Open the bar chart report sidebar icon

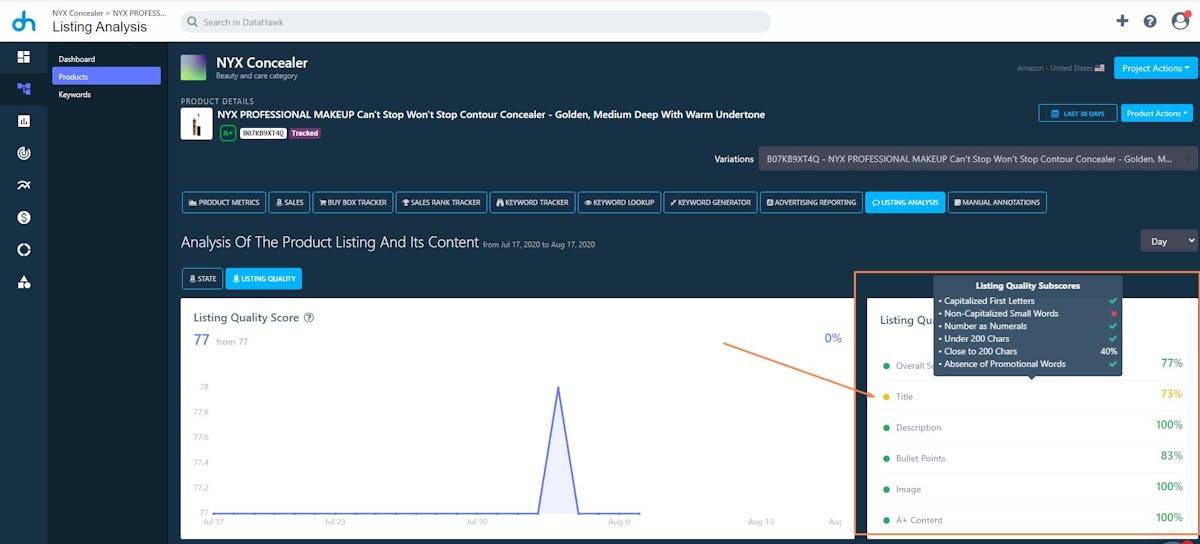point(24,121)
